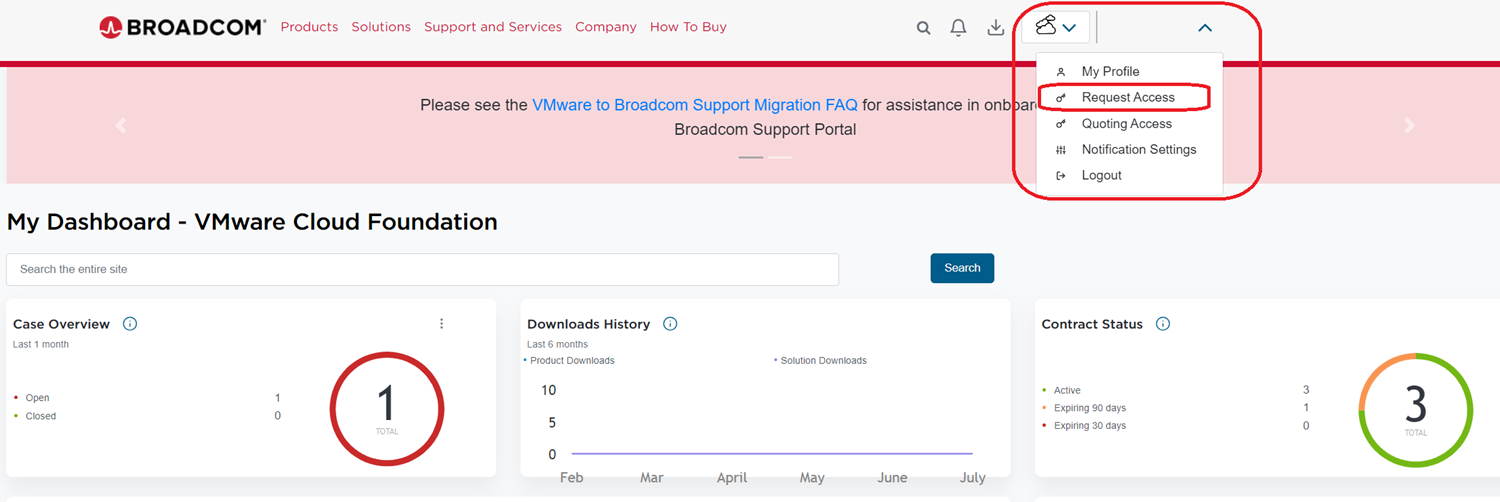
Task: Click the Contract Status total donut chart
Action: coord(1416,410)
